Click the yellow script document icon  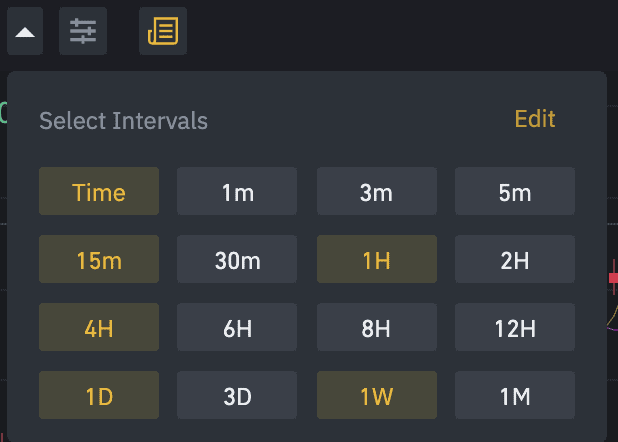(x=163, y=31)
